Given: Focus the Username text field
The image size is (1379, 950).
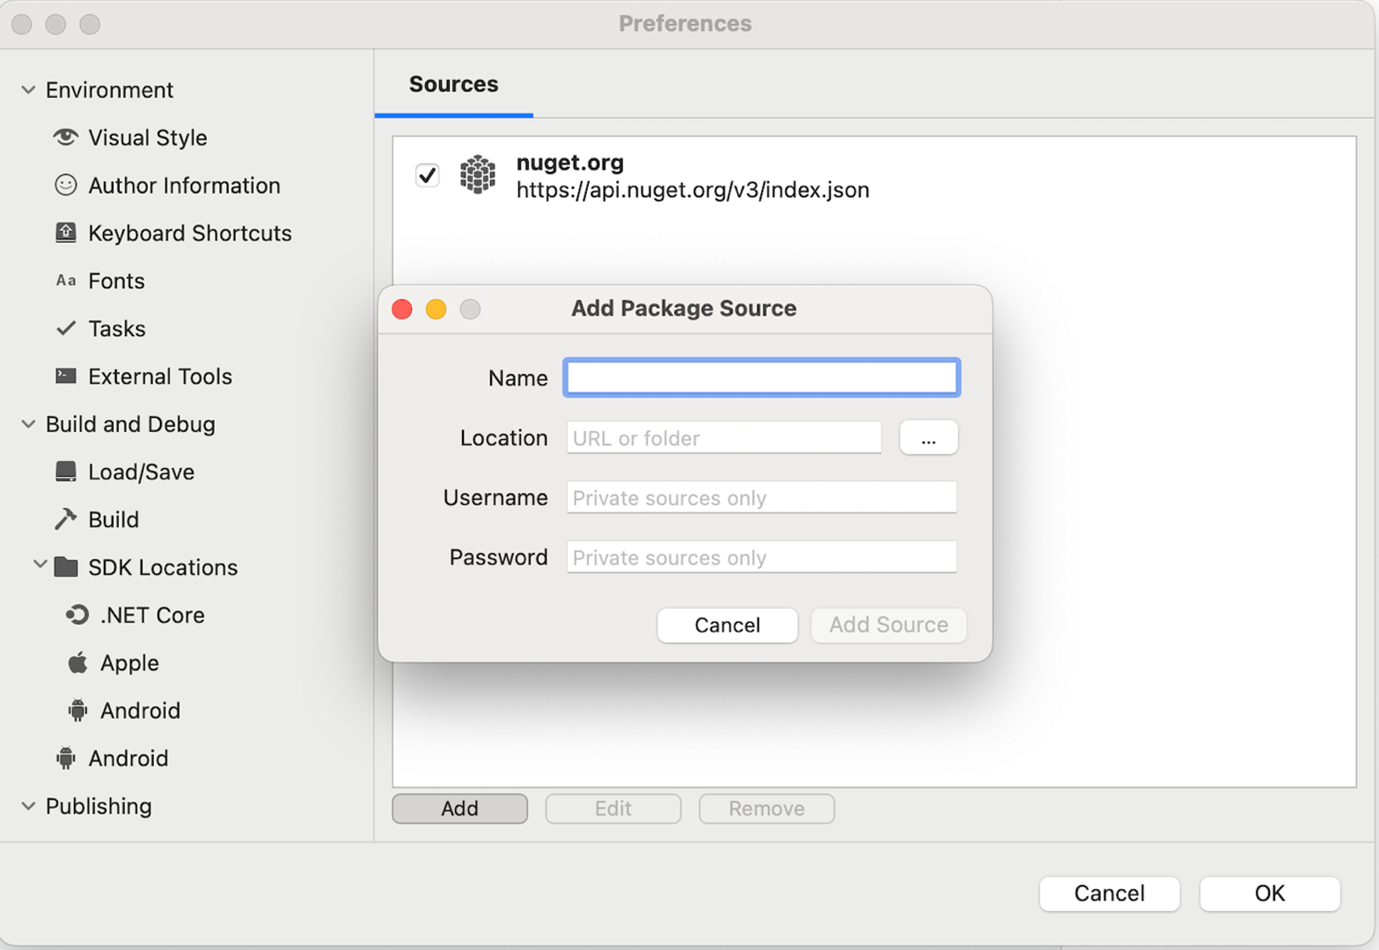Looking at the screenshot, I should 761,498.
